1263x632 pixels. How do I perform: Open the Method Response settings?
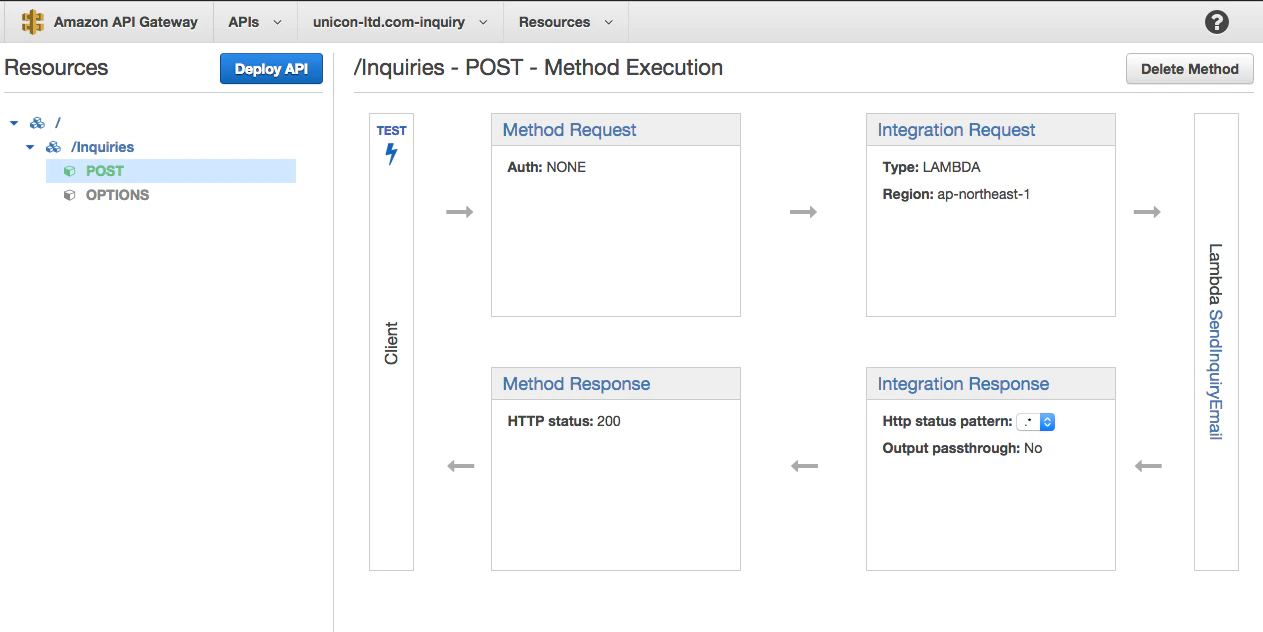[x=576, y=384]
